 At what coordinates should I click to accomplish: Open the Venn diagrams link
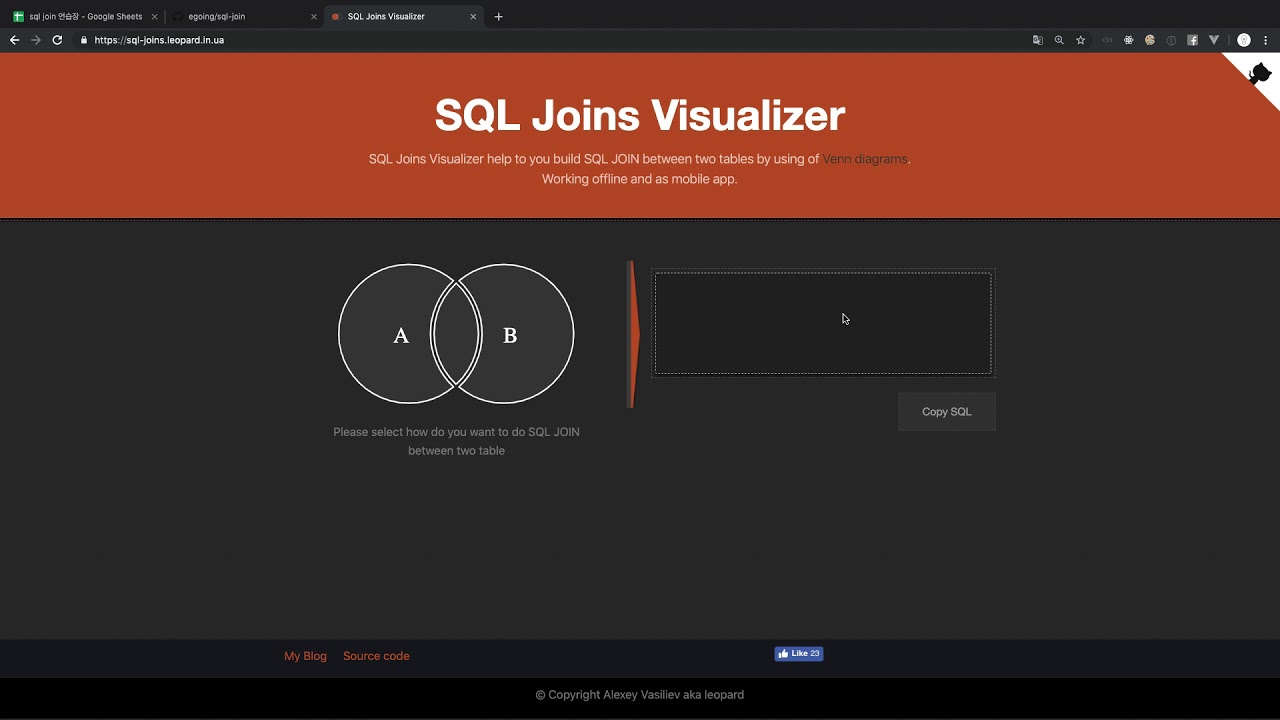(865, 159)
